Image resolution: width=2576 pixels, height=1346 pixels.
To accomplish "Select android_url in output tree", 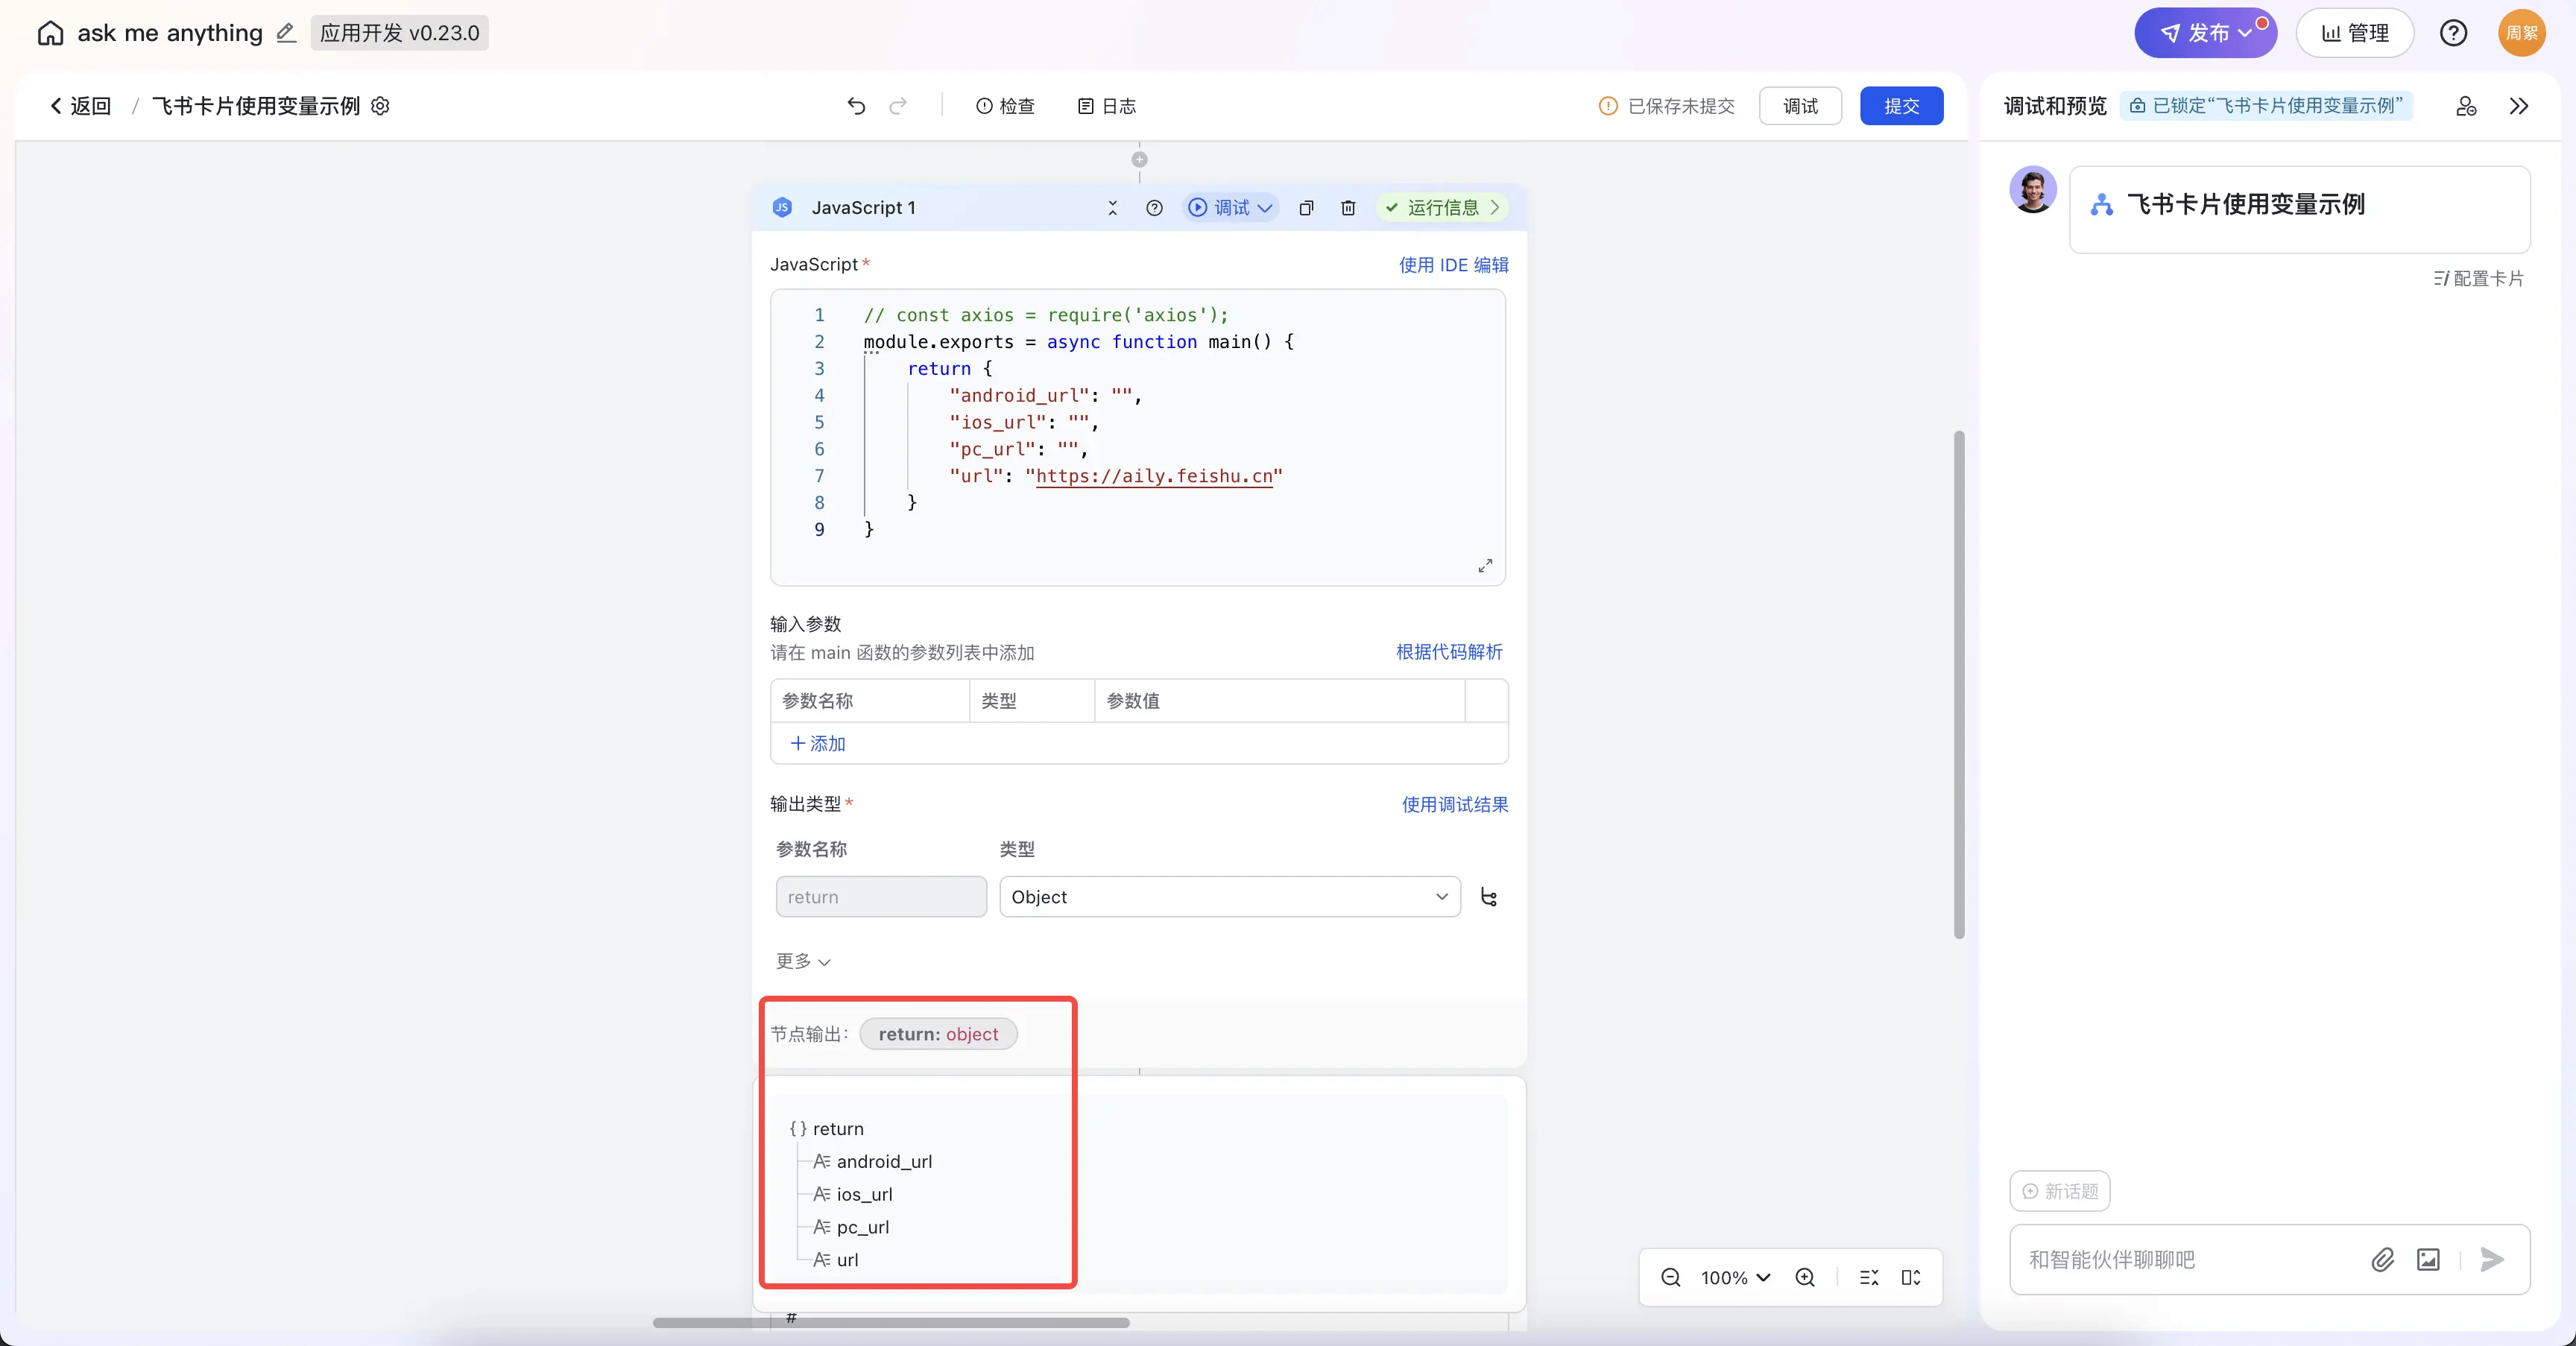I will (x=872, y=1162).
